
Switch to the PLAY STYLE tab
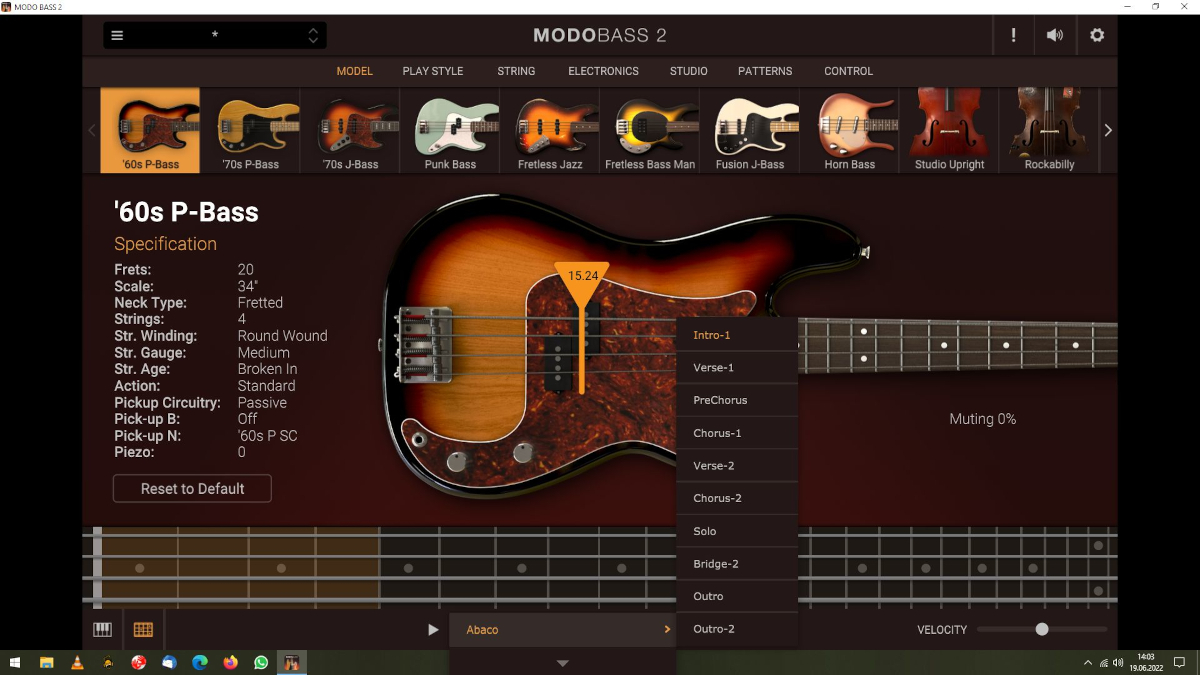pos(433,71)
